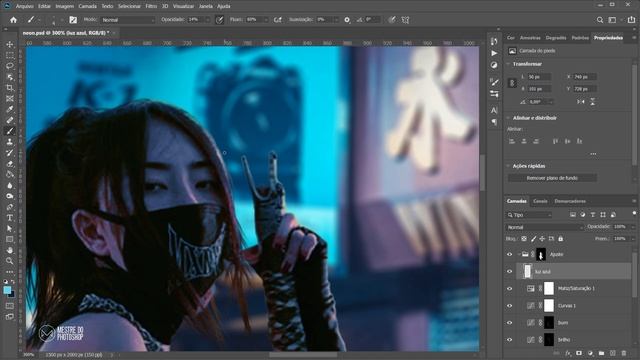The image size is (640, 360).
Task: Hide the Matiz/Saturação 1 layer
Action: (509, 289)
